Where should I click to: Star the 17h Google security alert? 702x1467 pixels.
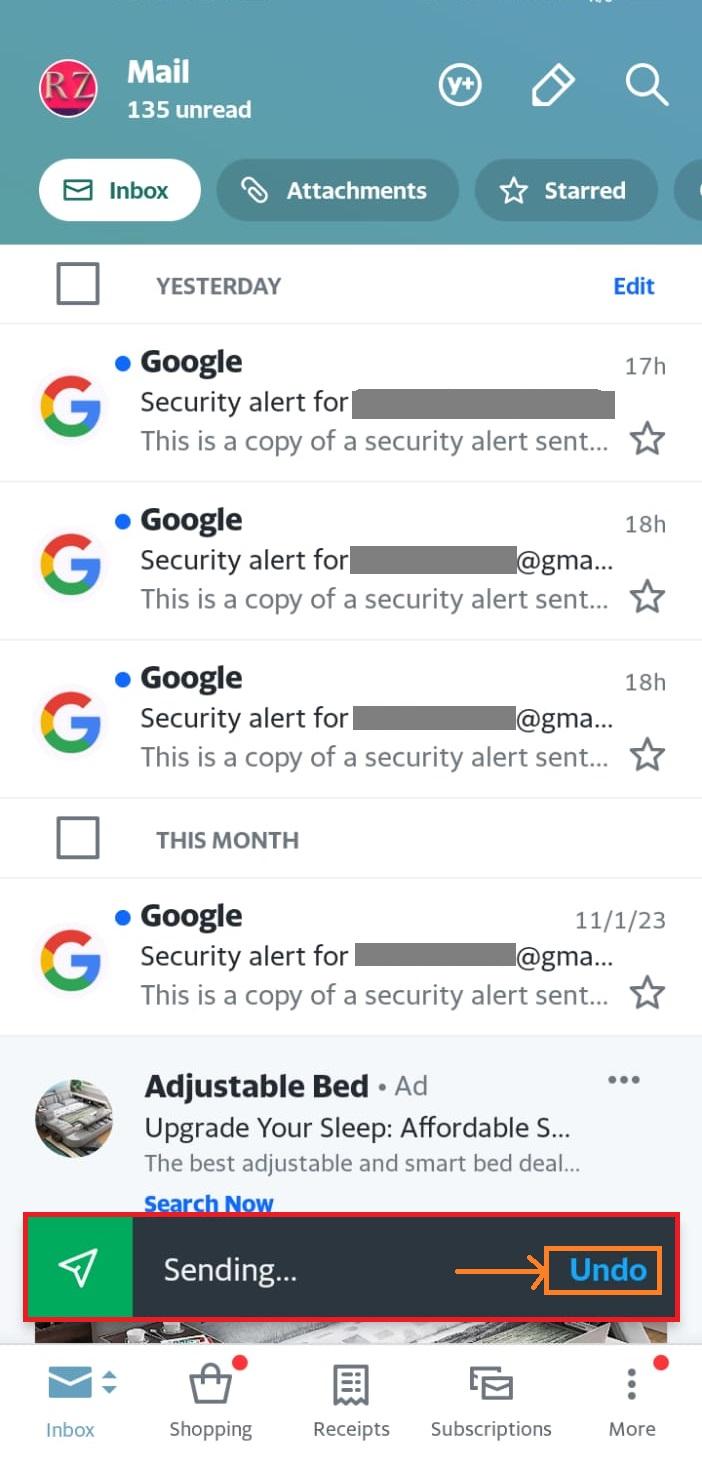(x=647, y=439)
